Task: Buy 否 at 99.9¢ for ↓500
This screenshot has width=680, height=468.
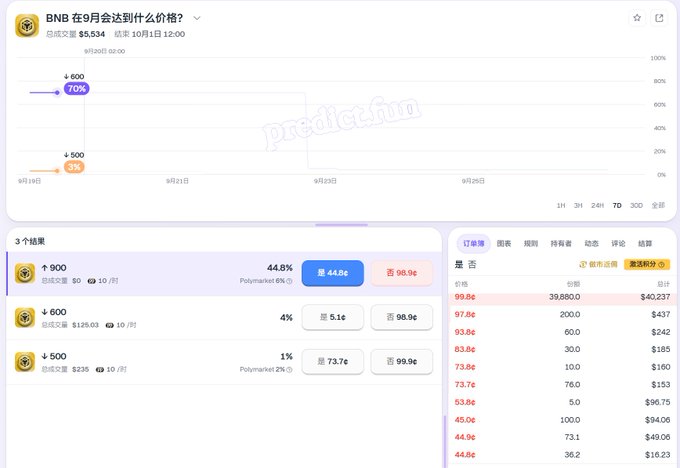Action: pos(402,362)
